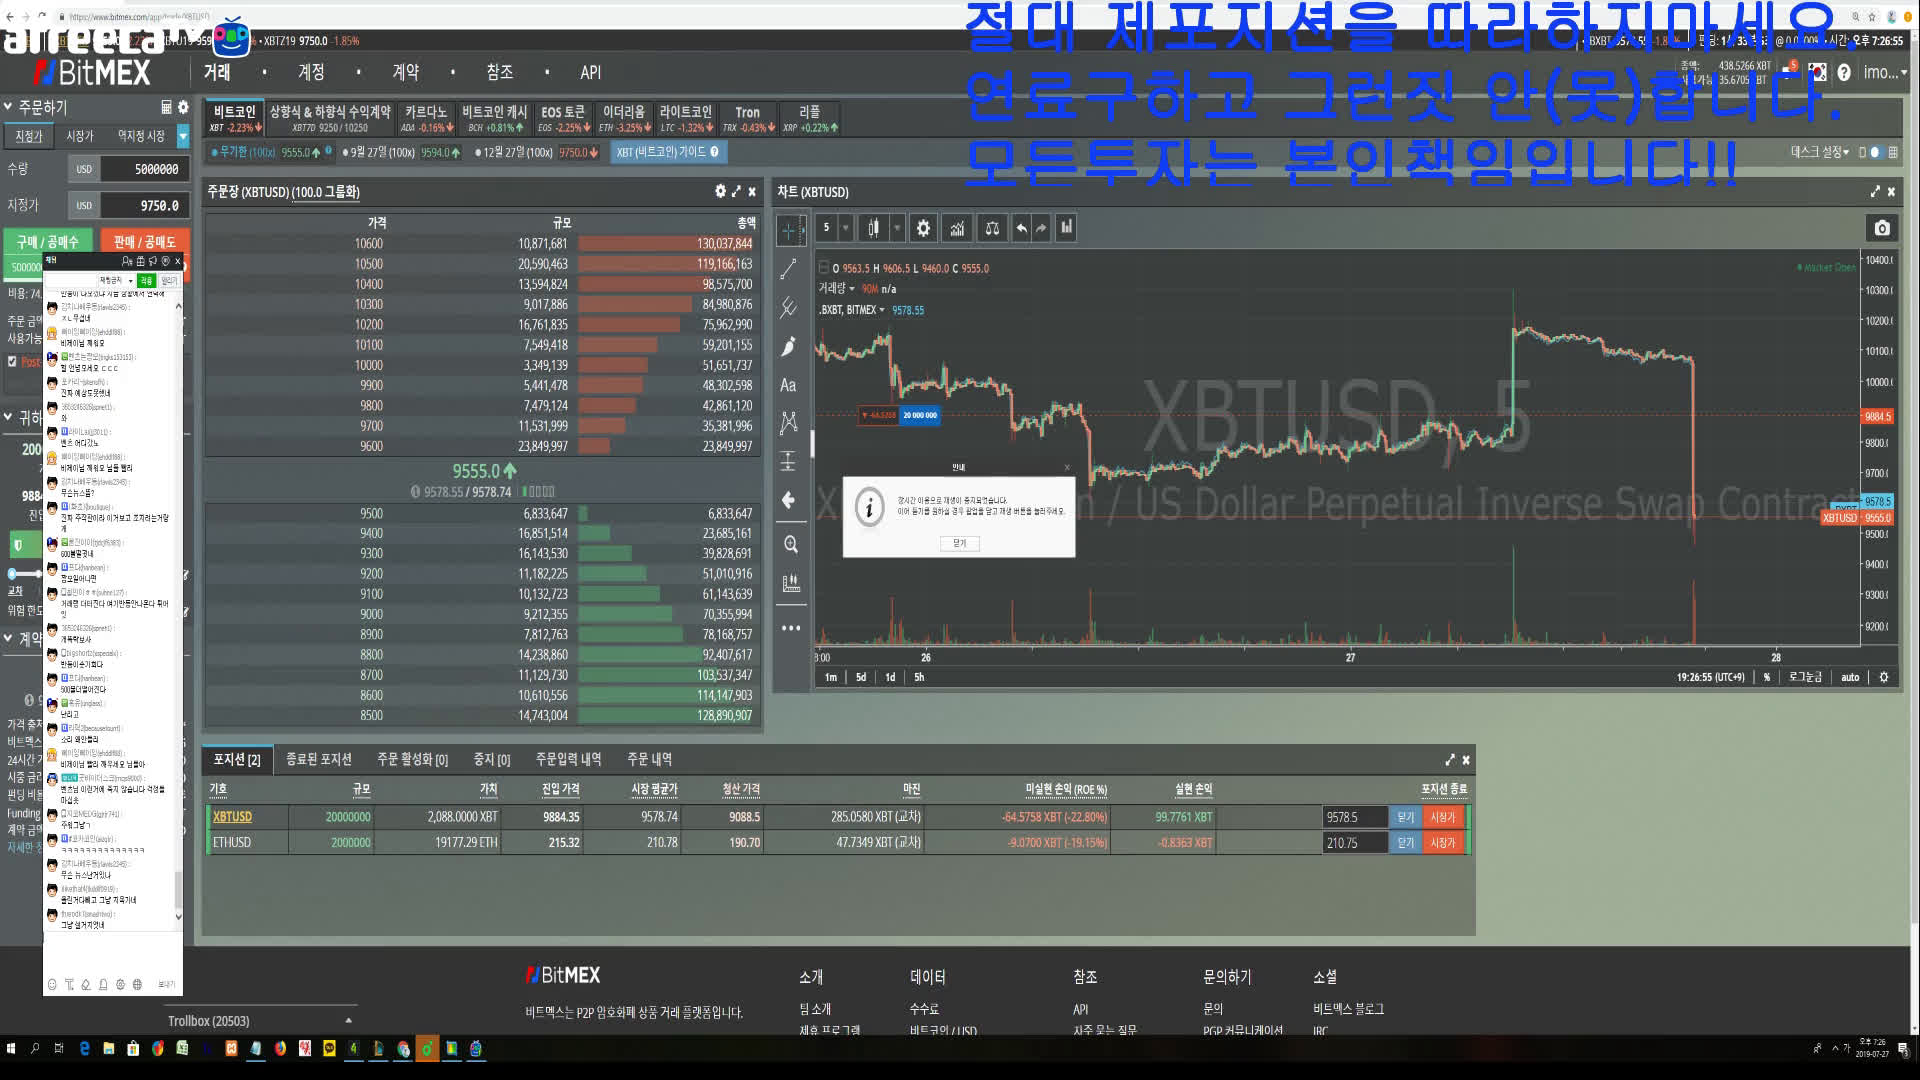This screenshot has height=1080, width=1920.
Task: Take chart snapshot with camera icon
Action: click(x=1882, y=228)
